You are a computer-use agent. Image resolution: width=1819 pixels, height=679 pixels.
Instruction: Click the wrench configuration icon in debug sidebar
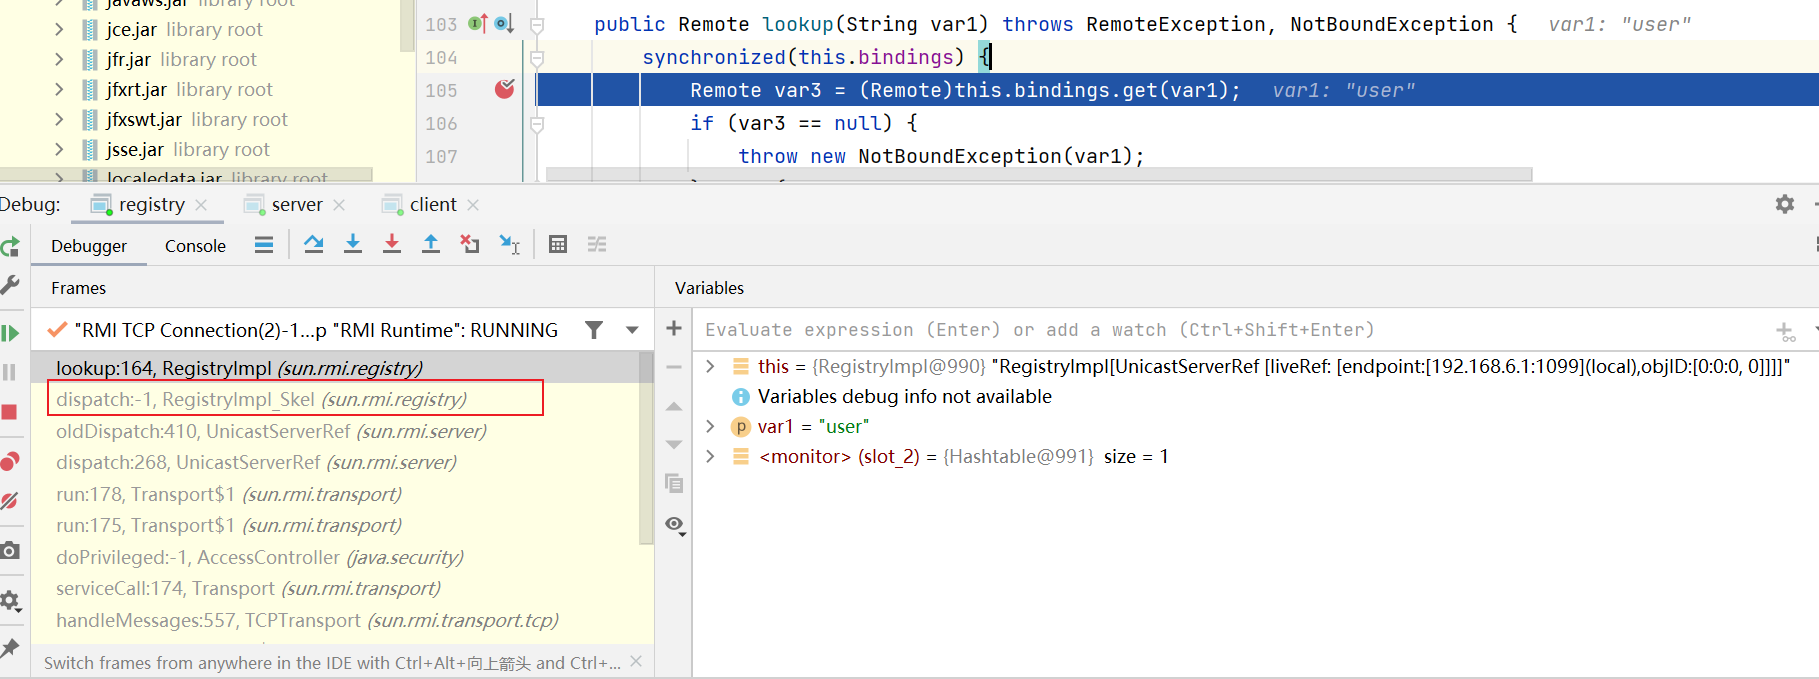pos(10,285)
